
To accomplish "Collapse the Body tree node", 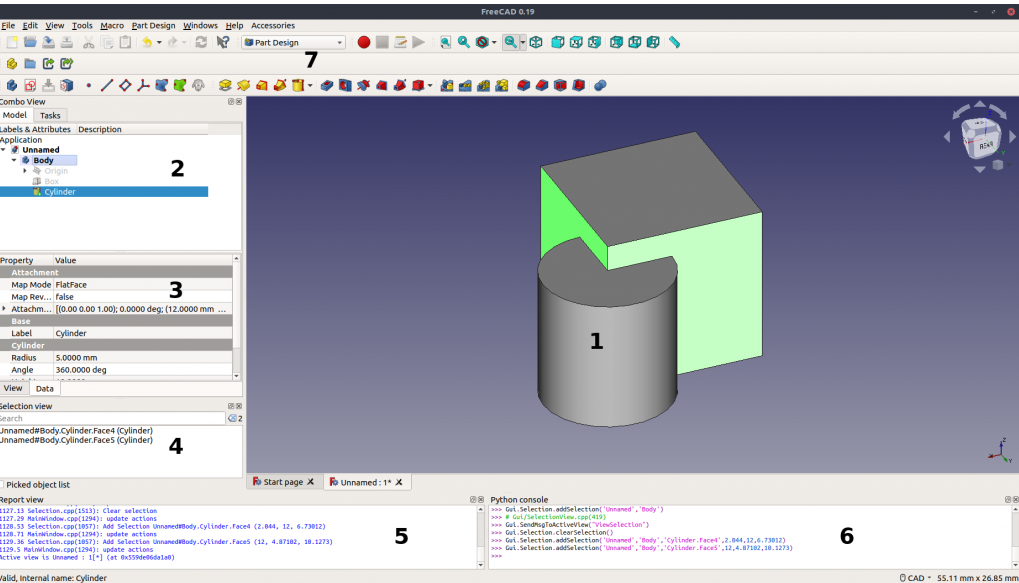I will [14, 160].
